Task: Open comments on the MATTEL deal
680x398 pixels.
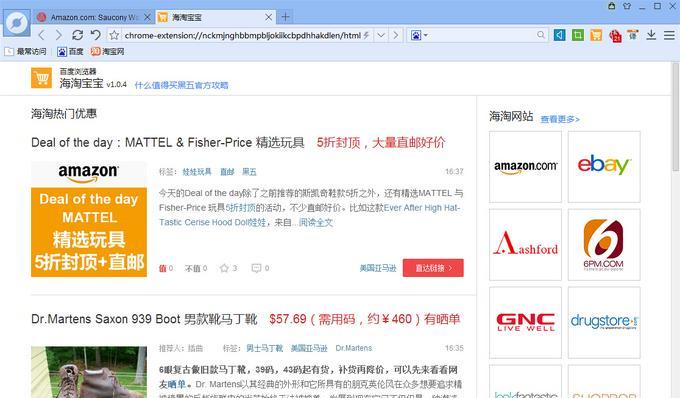Action: click(260, 268)
